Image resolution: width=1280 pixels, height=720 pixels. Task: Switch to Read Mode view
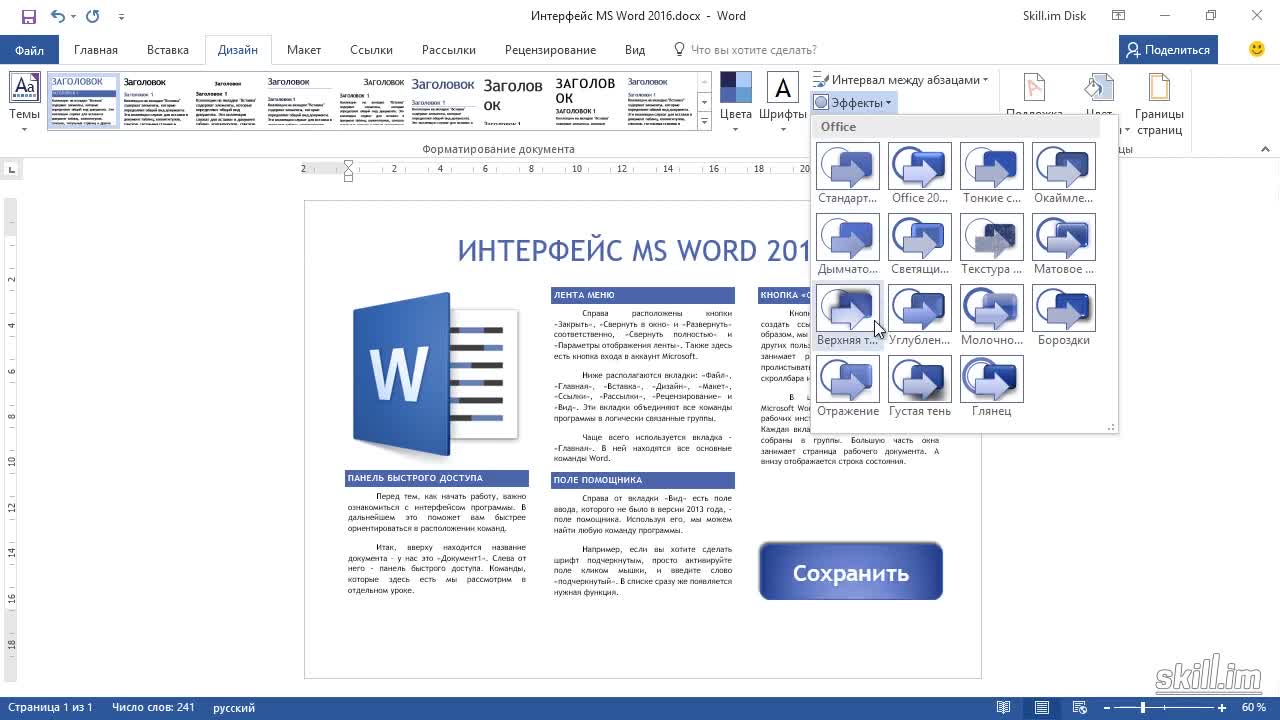pos(1004,708)
